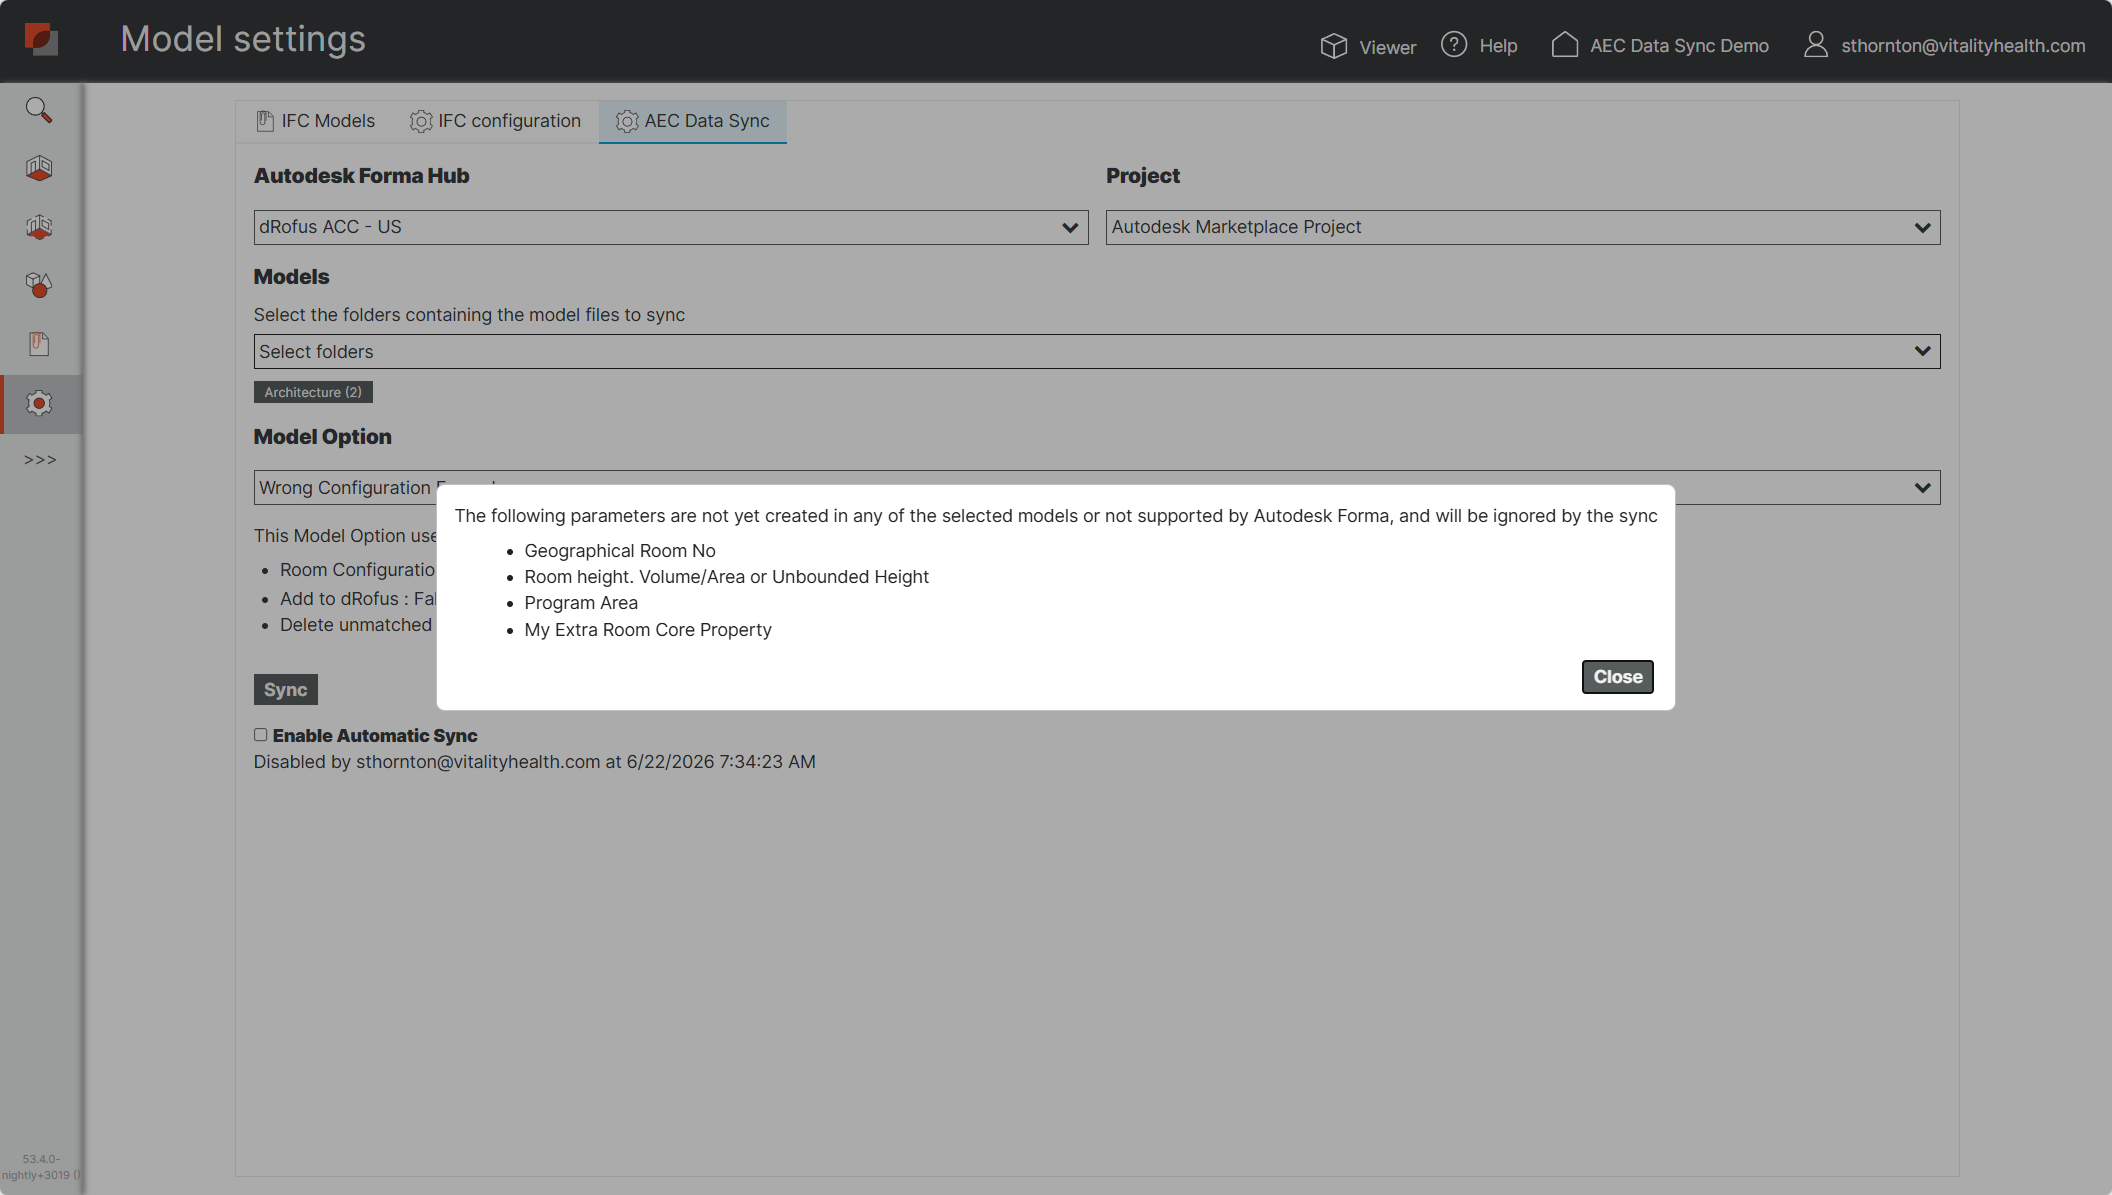Click the Program Area list entry
Image resolution: width=2112 pixels, height=1195 pixels.
(x=581, y=603)
